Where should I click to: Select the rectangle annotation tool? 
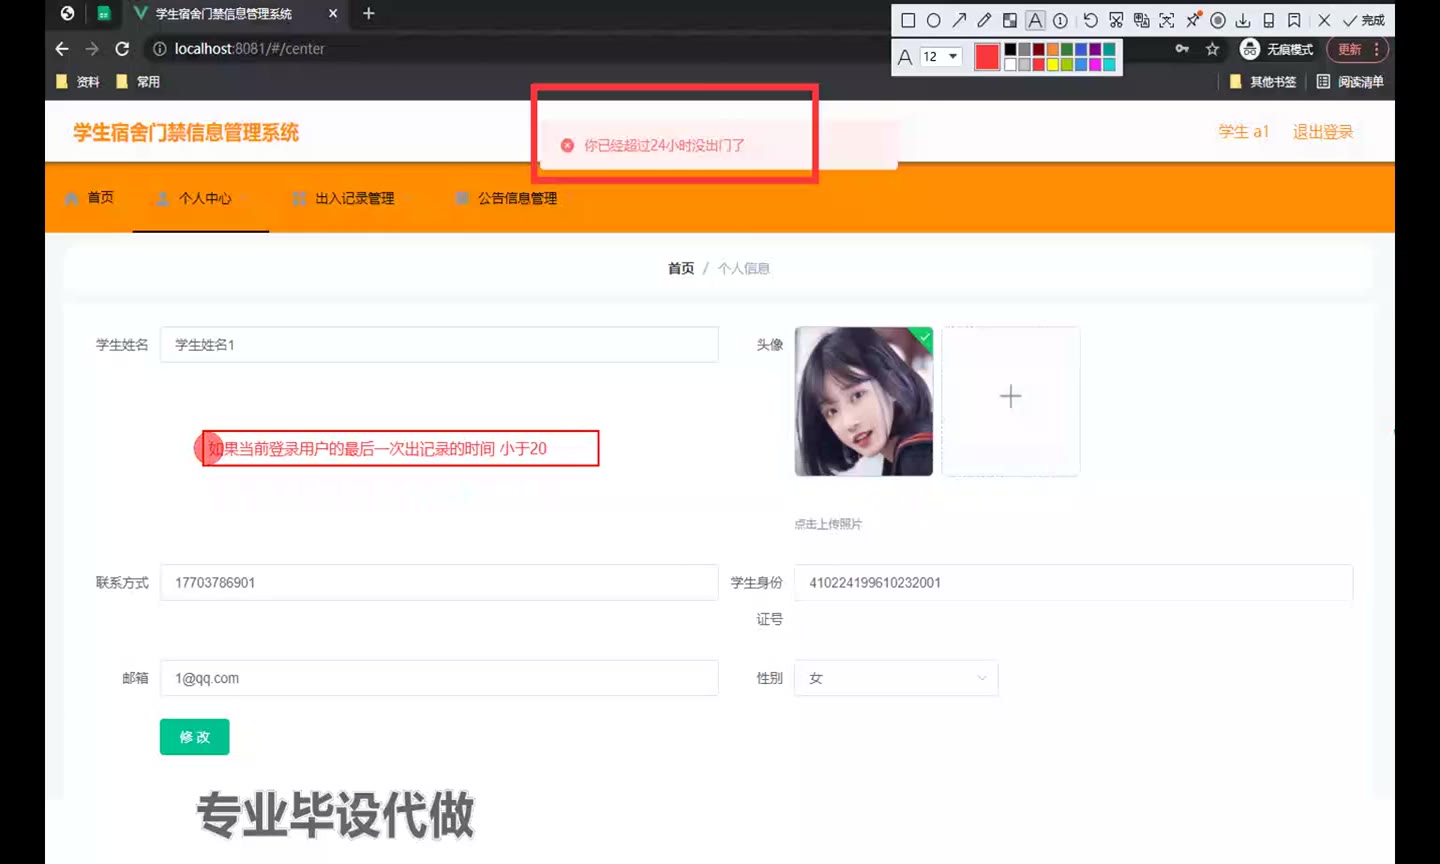pyautogui.click(x=908, y=20)
